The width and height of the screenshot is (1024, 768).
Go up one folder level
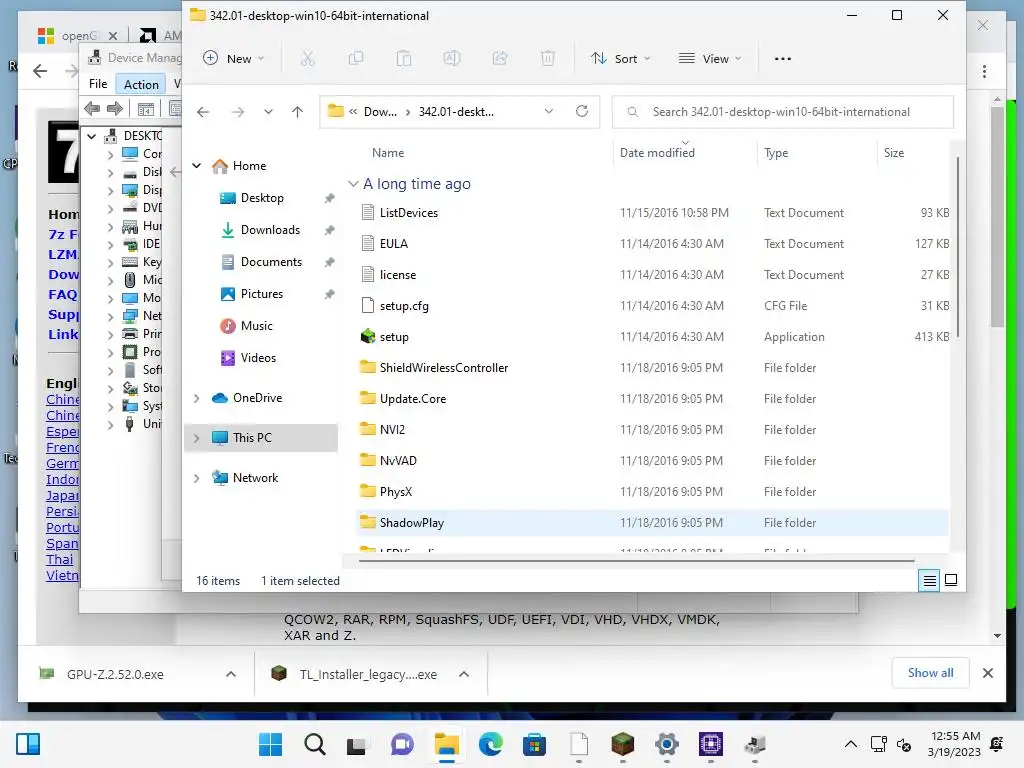297,112
